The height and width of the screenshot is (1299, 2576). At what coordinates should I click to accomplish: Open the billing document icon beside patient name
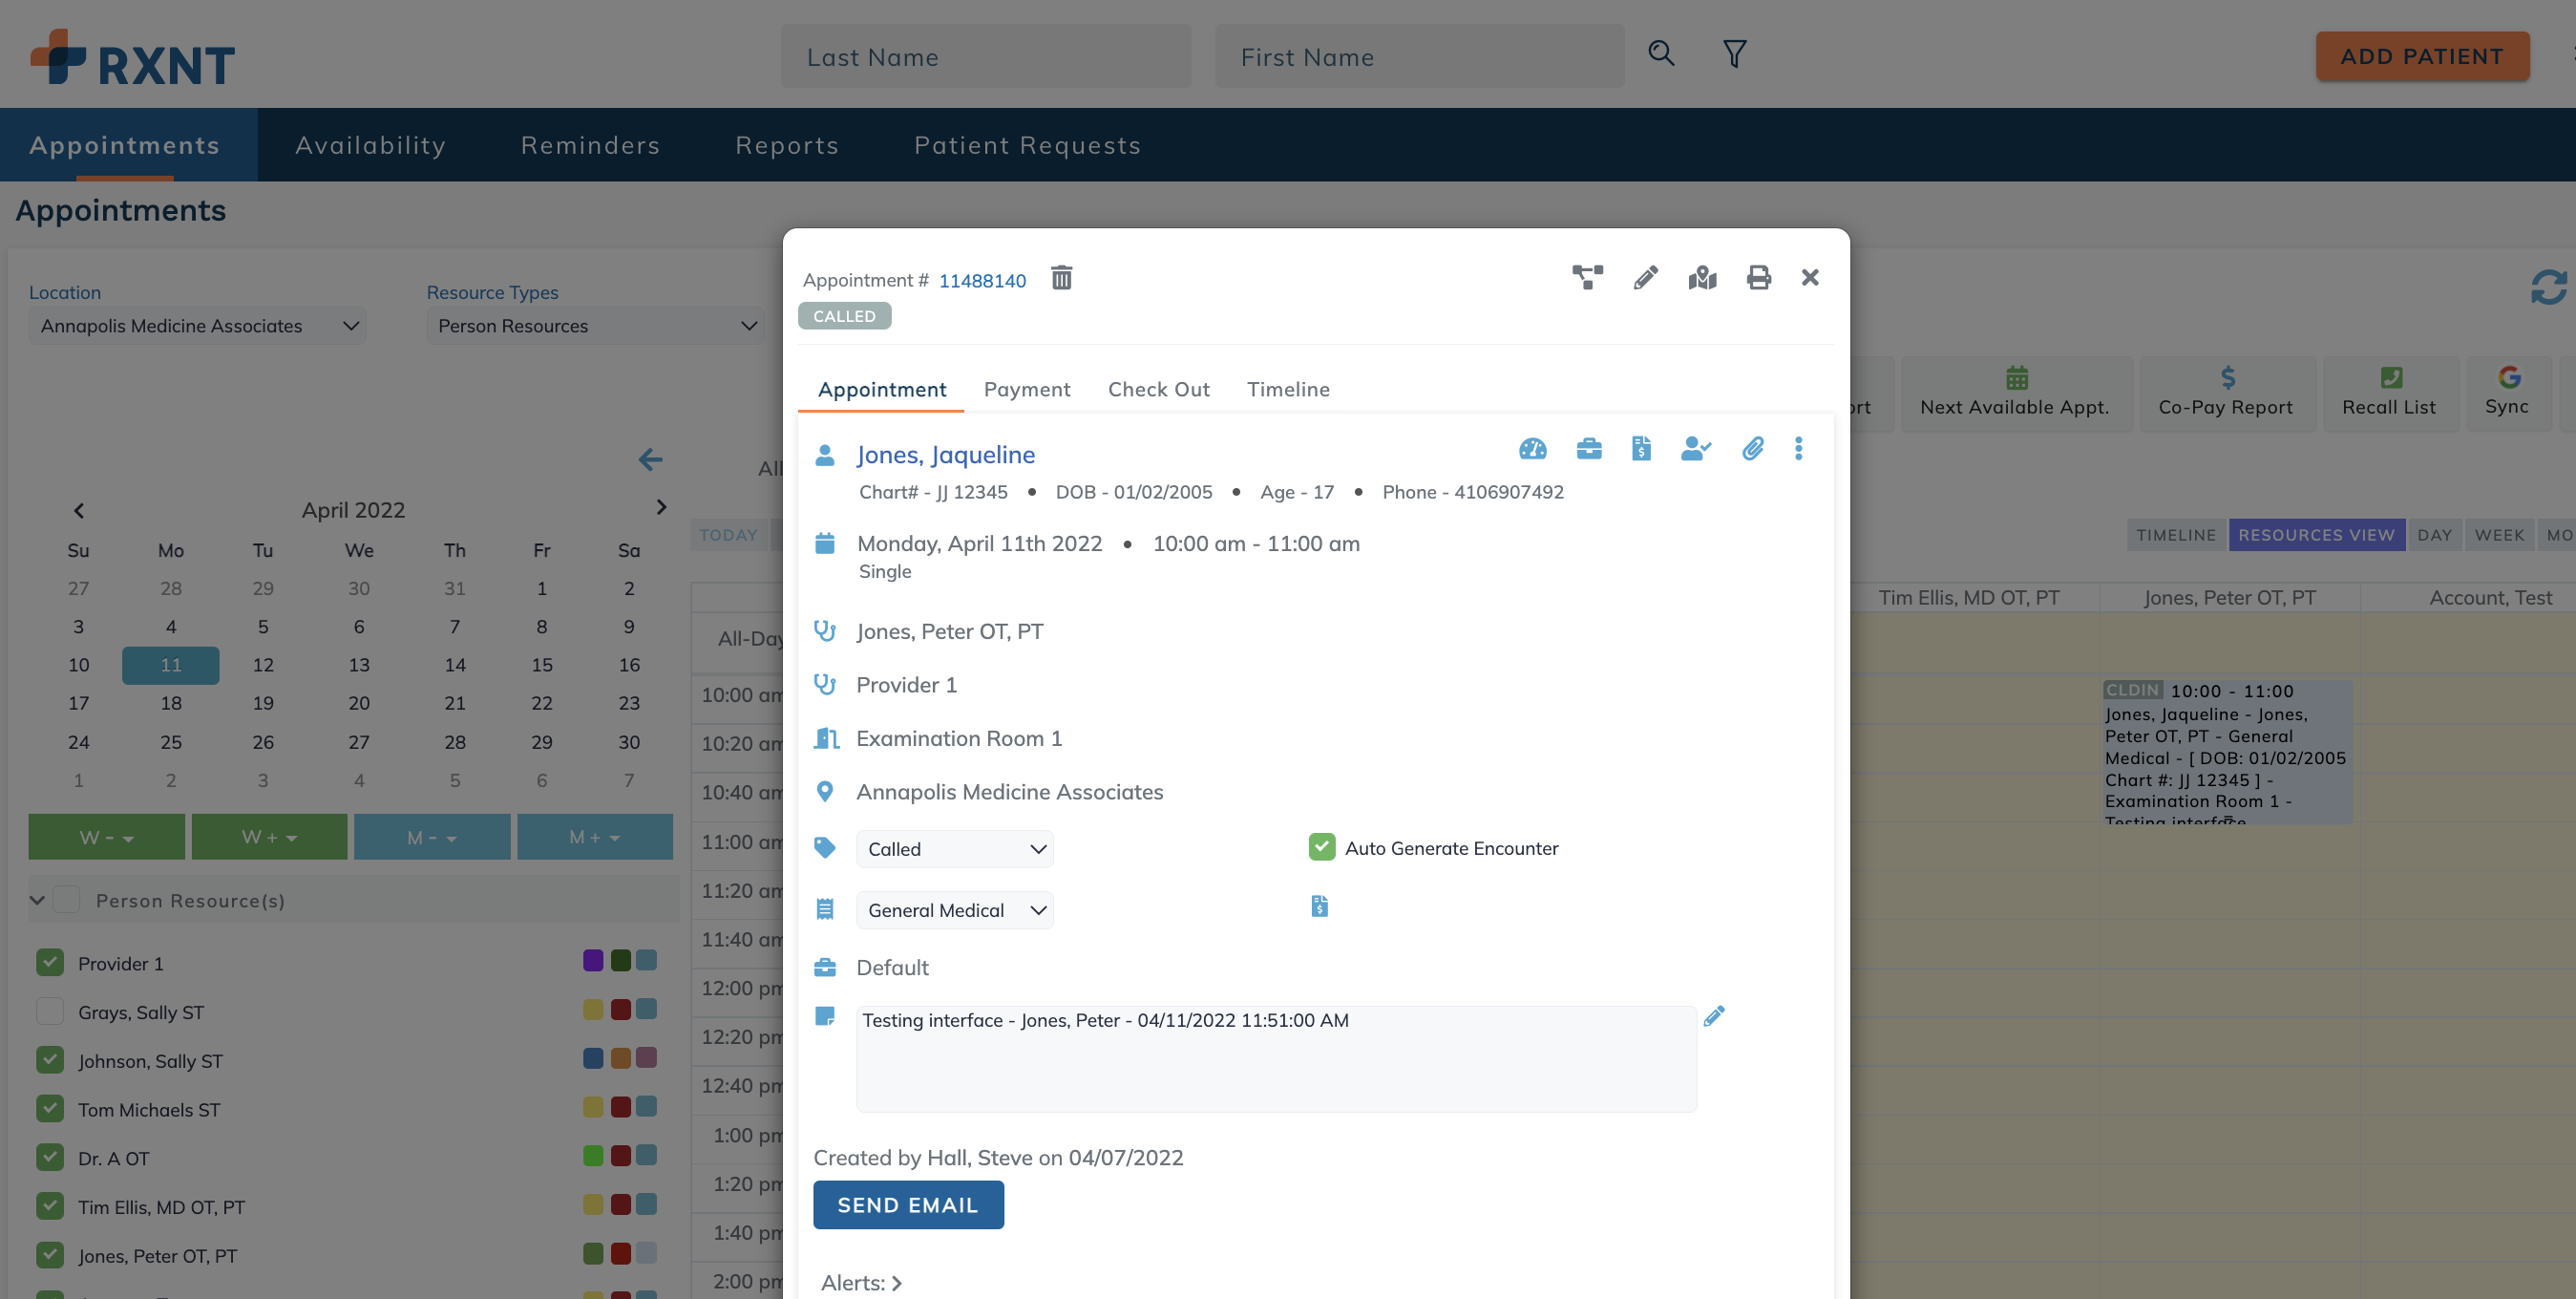click(x=1641, y=448)
